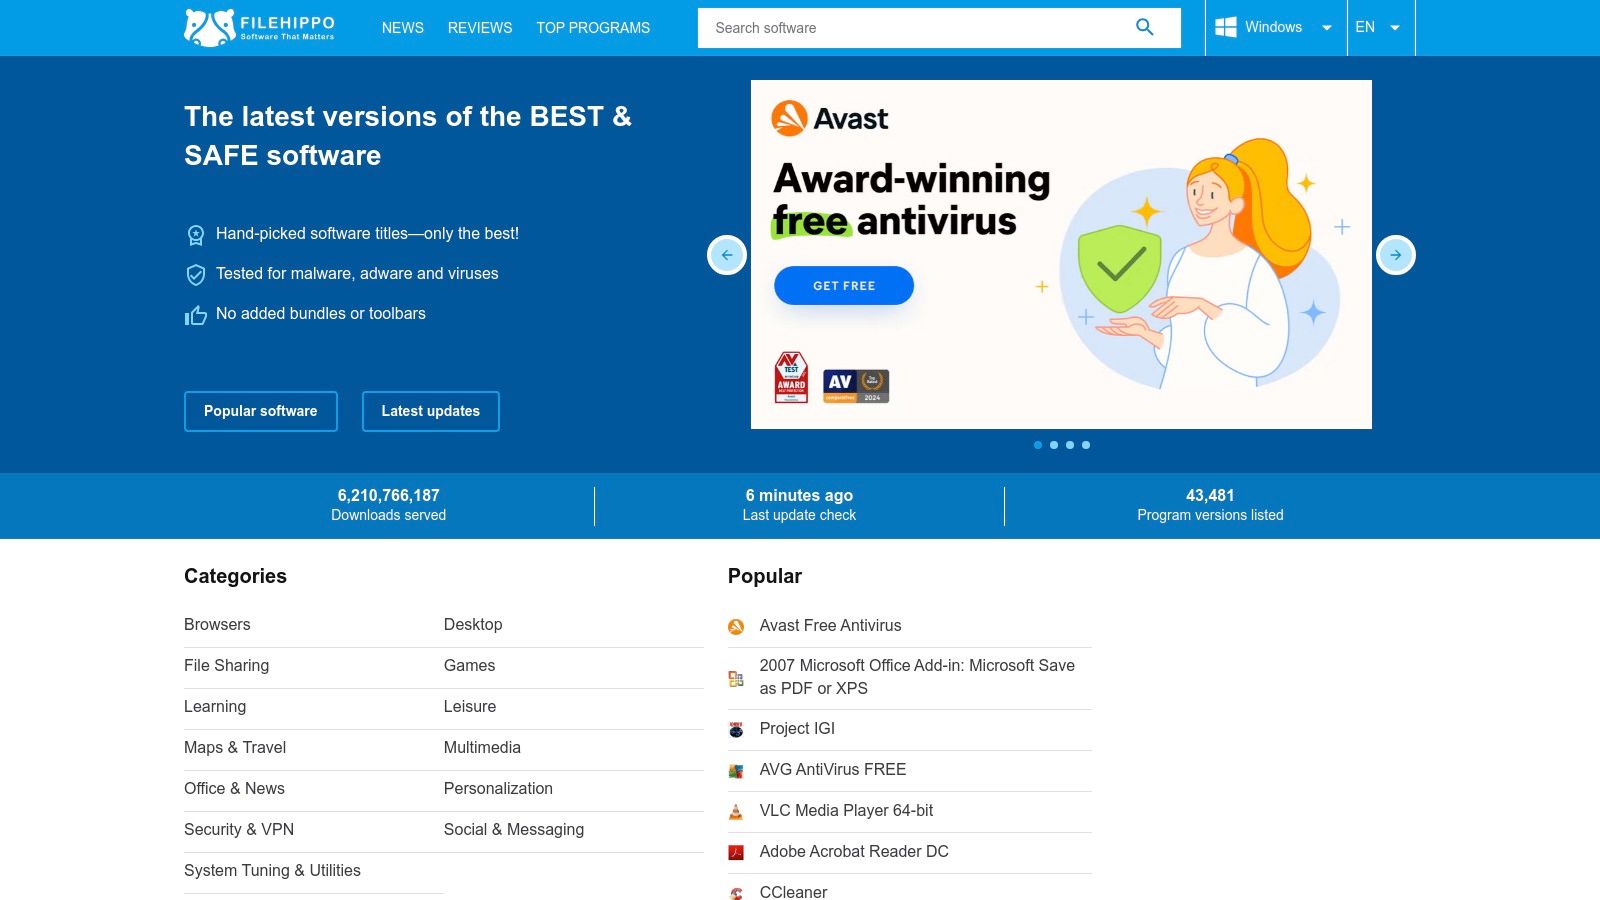Open the NEWS menu item
1600x900 pixels.
coord(403,28)
